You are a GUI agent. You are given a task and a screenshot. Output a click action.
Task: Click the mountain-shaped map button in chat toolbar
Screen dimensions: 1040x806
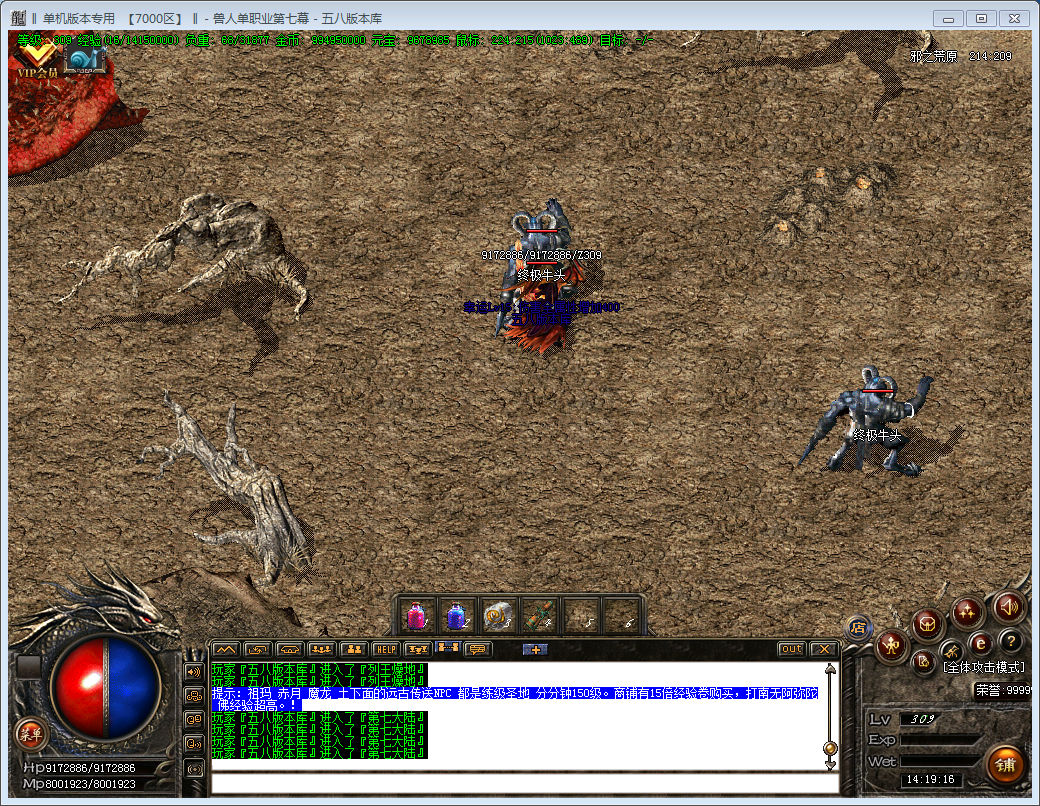click(x=226, y=649)
